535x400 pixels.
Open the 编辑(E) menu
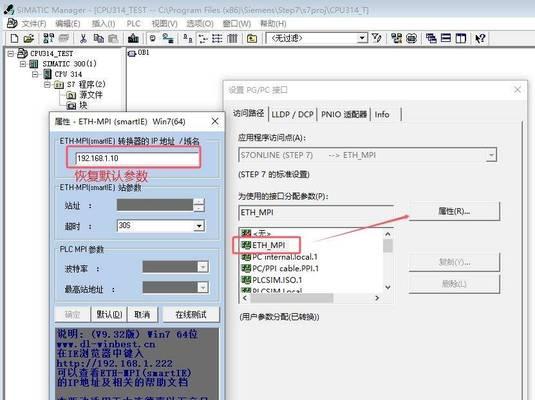coord(68,24)
